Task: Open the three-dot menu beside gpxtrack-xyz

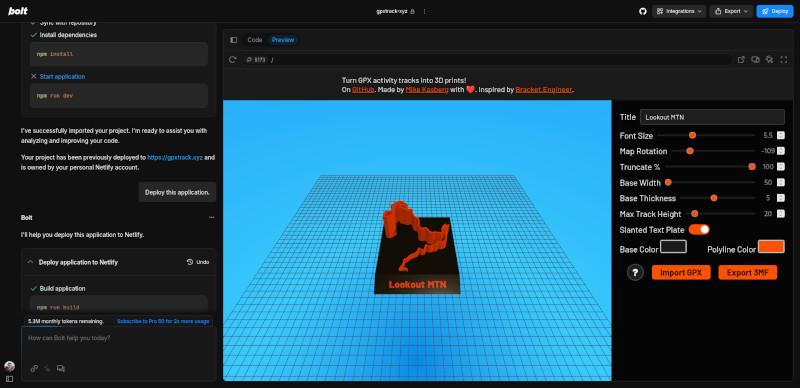Action: 424,11
